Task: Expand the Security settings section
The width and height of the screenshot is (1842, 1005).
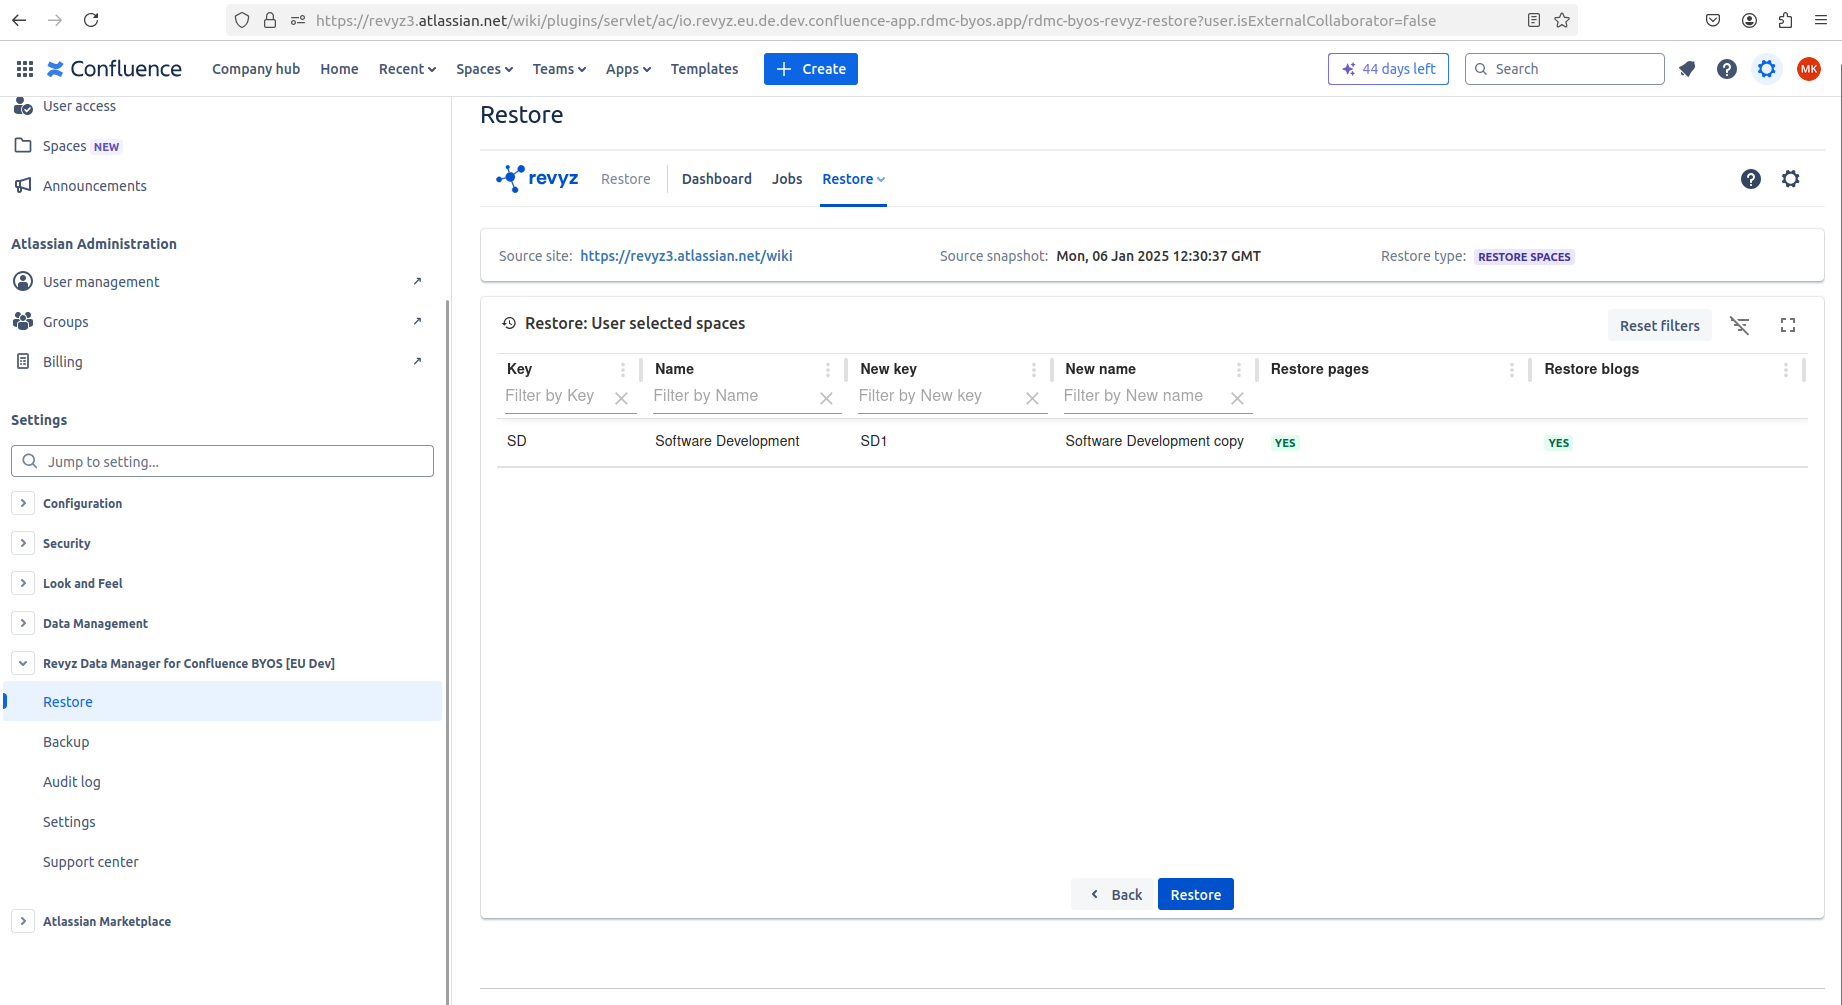Action: coord(23,543)
